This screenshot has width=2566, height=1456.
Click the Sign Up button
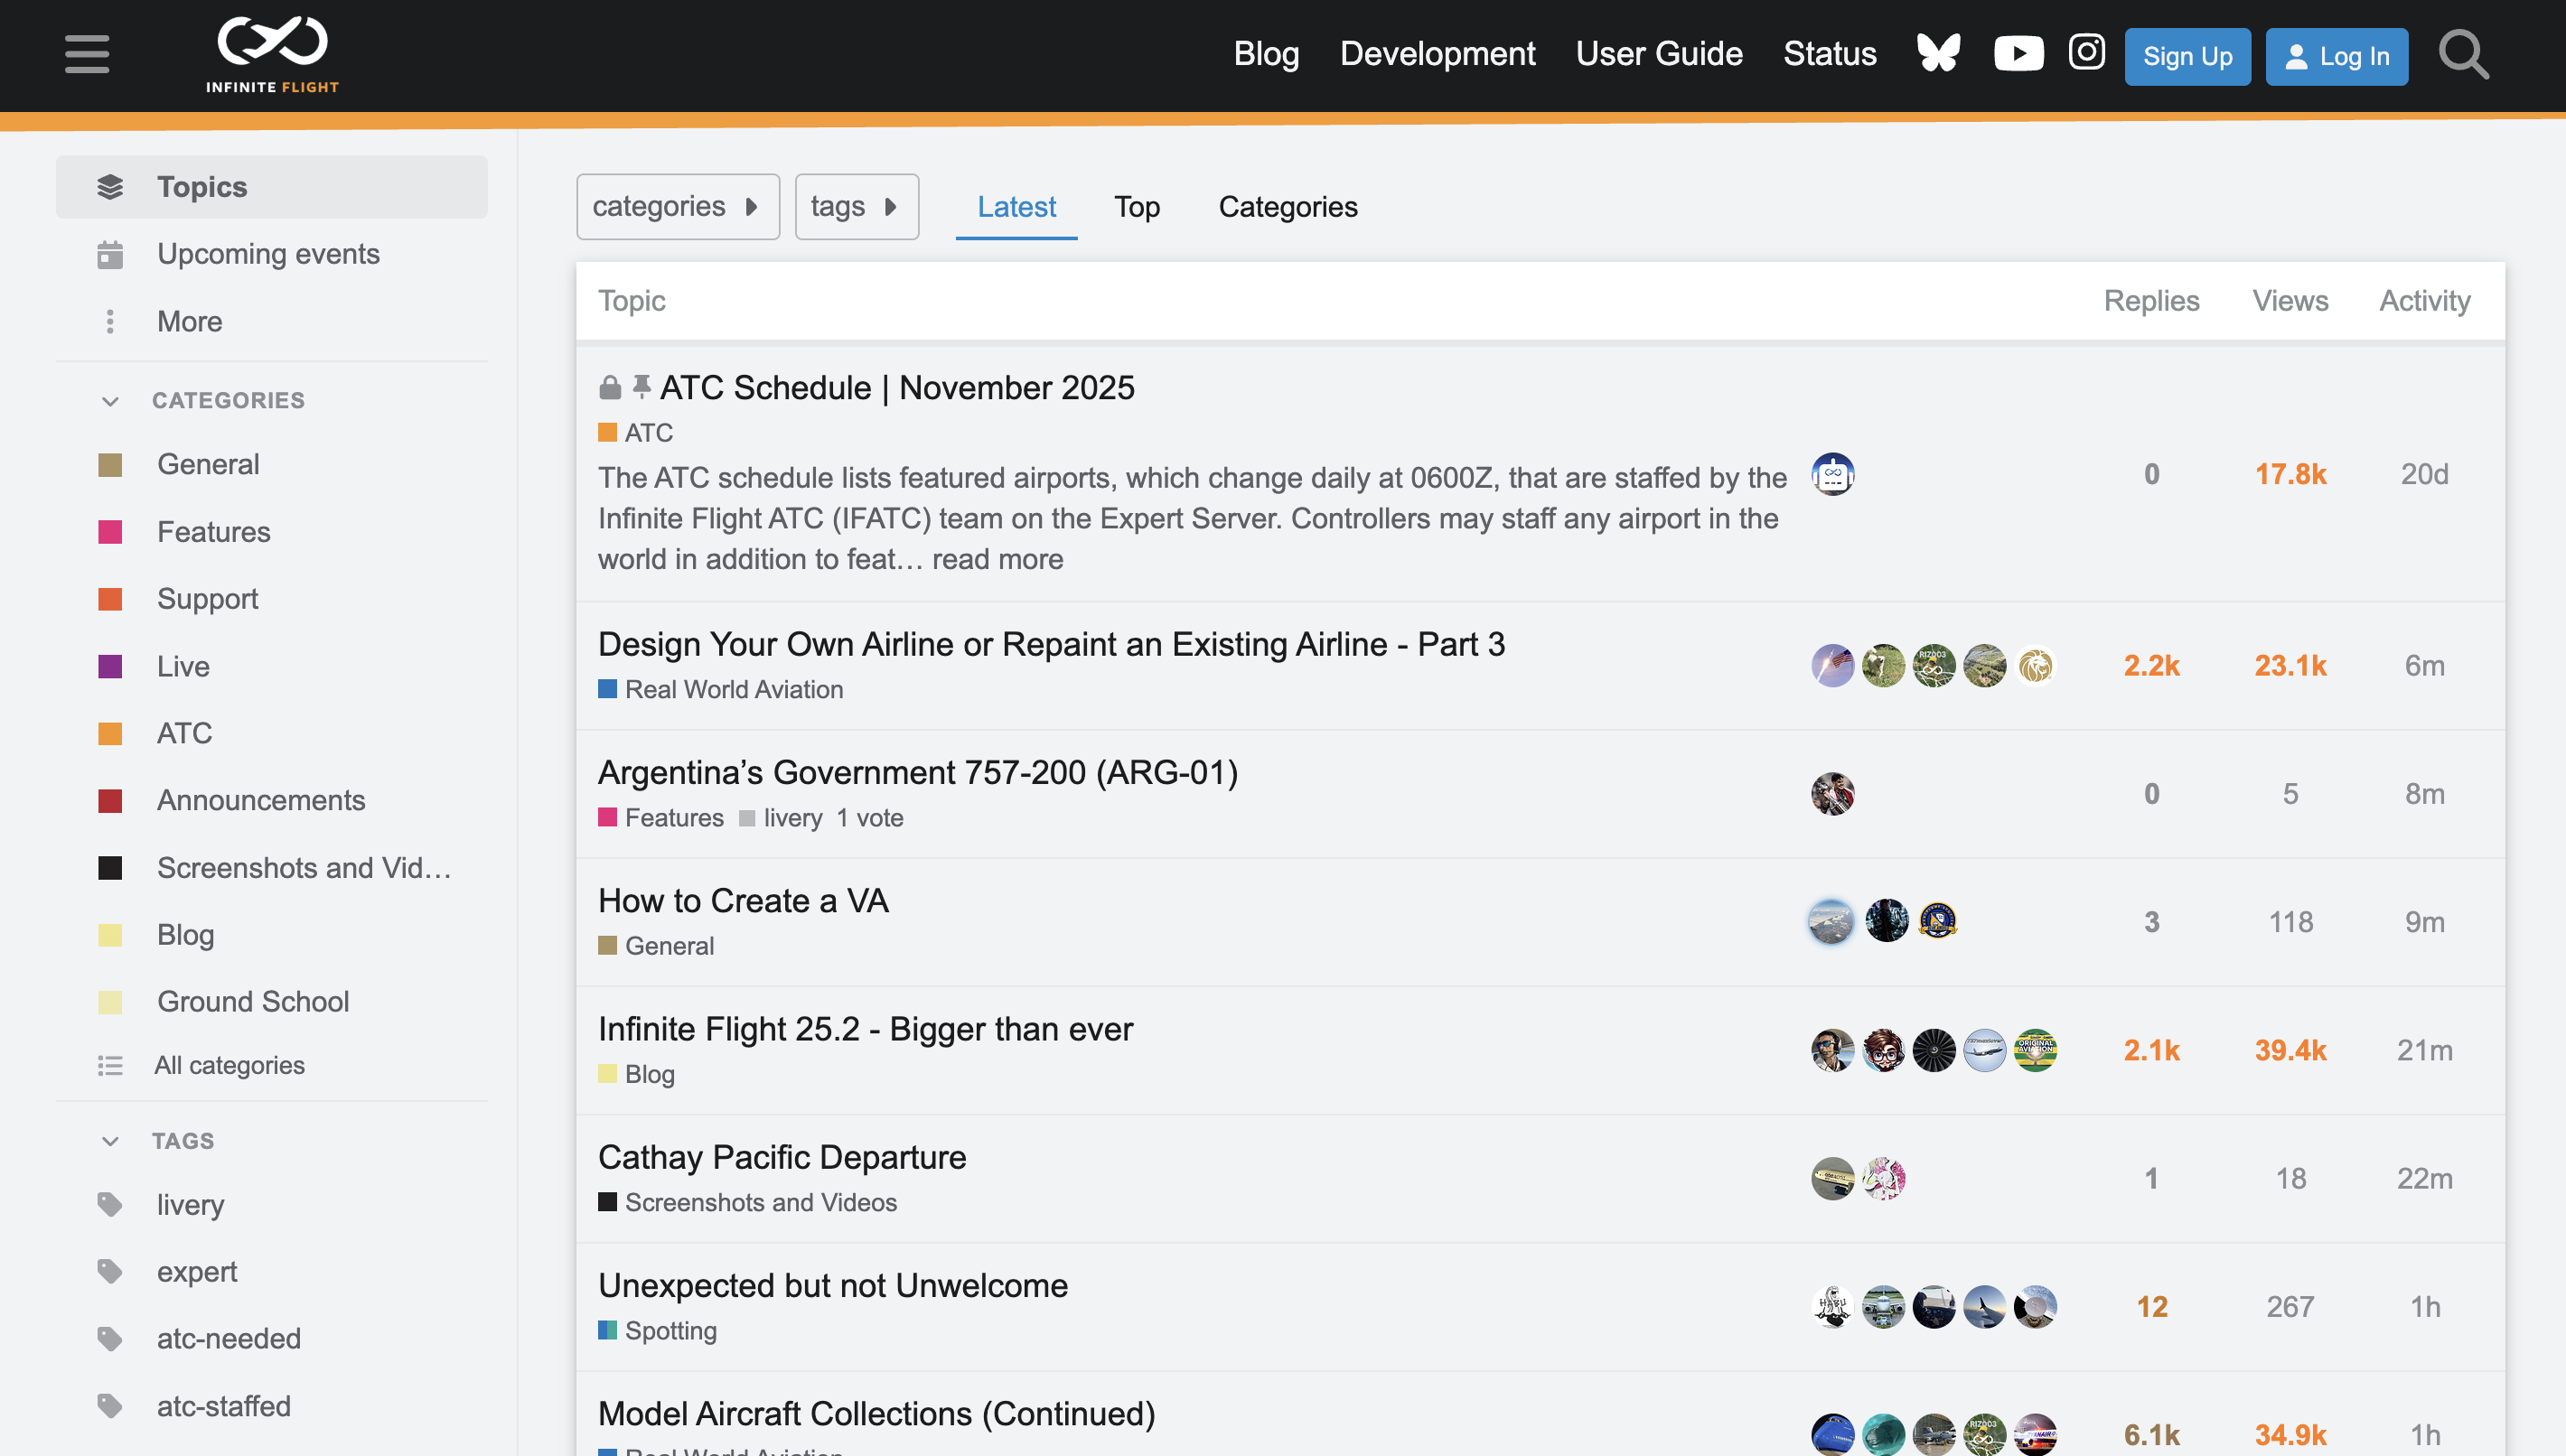point(2188,56)
